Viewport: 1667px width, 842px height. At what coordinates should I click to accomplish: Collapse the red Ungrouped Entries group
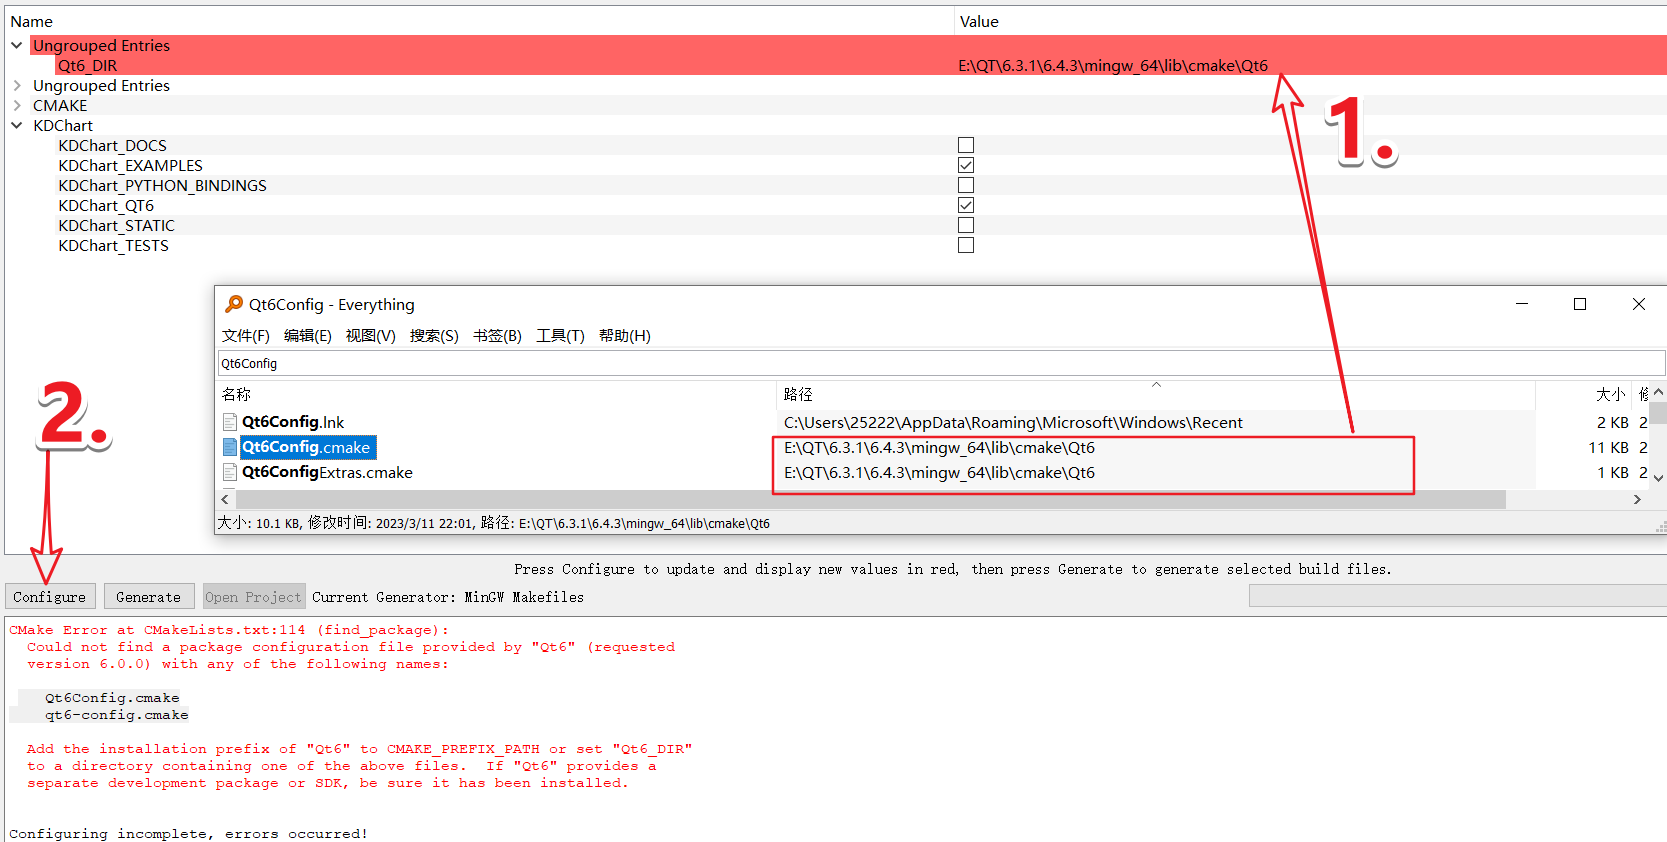coord(17,45)
